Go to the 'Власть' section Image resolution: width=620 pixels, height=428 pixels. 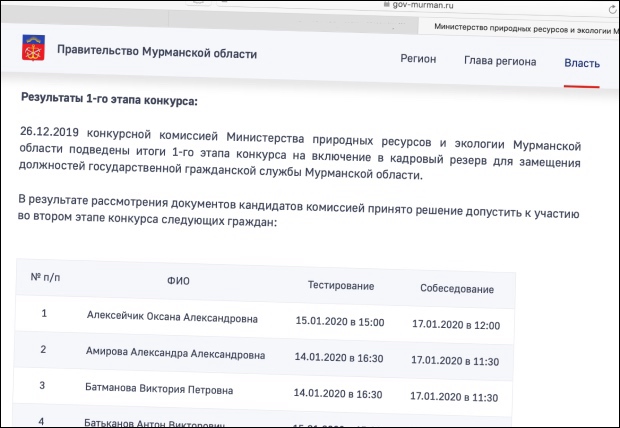[581, 64]
